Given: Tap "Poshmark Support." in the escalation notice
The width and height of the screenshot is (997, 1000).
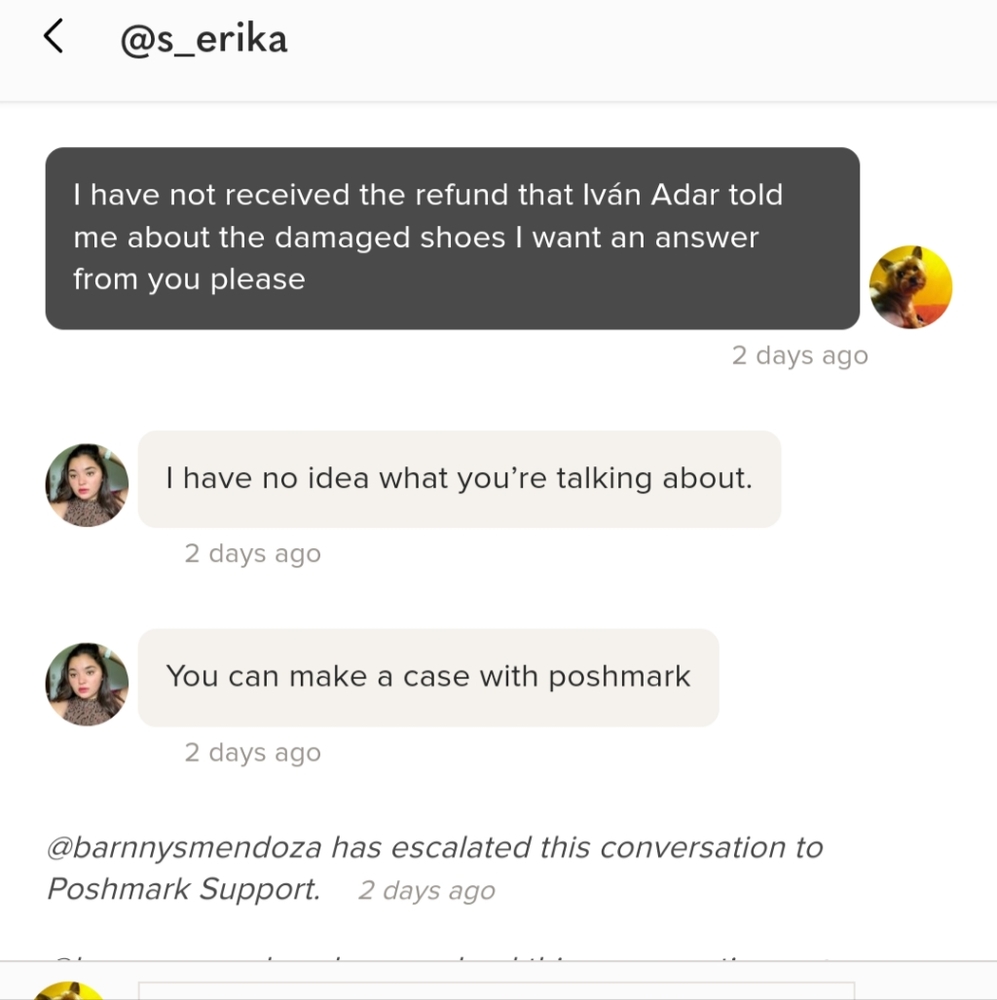Looking at the screenshot, I should [x=184, y=889].
